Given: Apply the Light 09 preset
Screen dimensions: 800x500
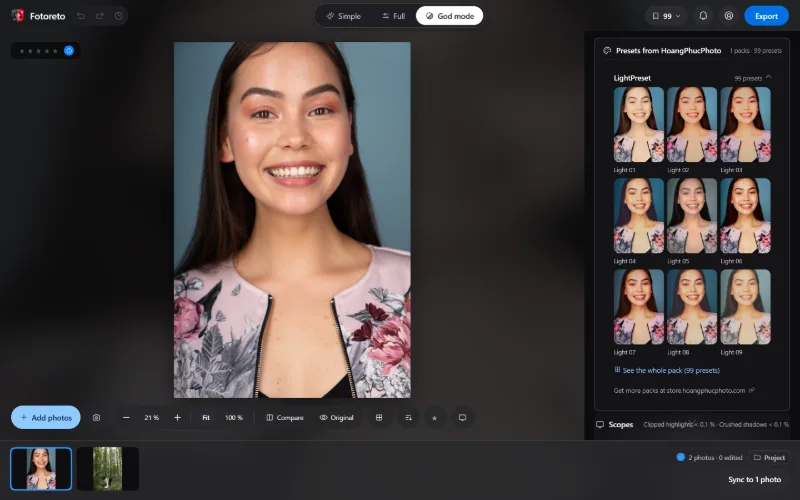Looking at the screenshot, I should (x=745, y=307).
